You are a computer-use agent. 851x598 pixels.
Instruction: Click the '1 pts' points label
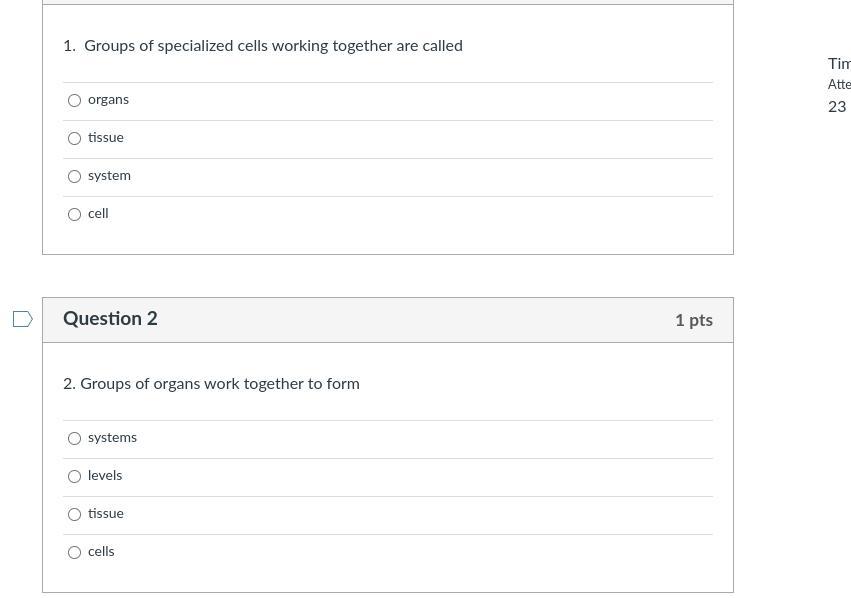tap(693, 320)
